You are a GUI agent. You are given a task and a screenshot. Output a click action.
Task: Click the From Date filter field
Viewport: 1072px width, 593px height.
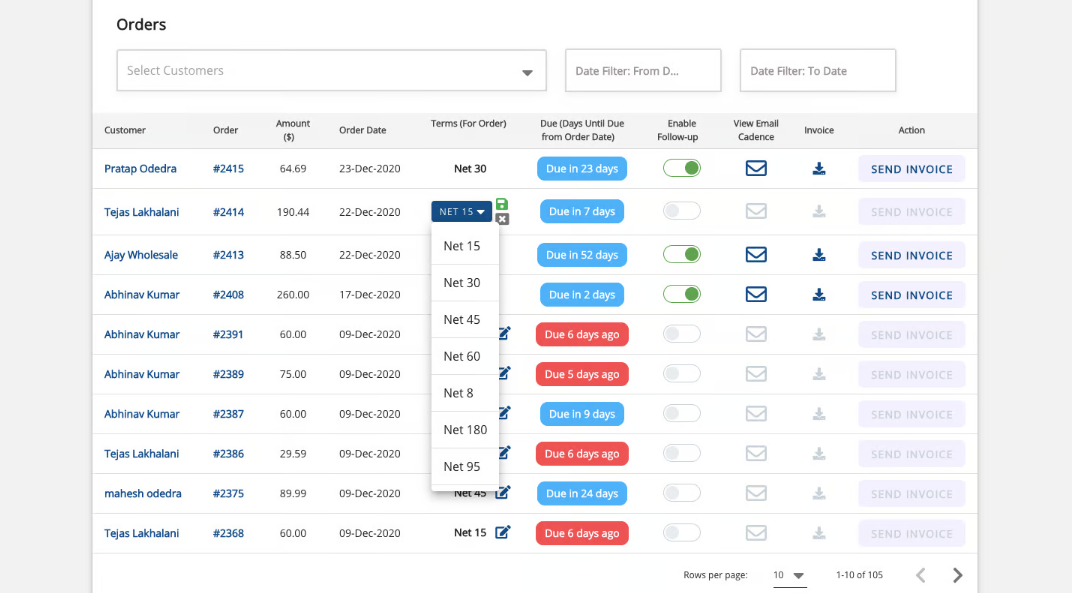[x=642, y=71]
